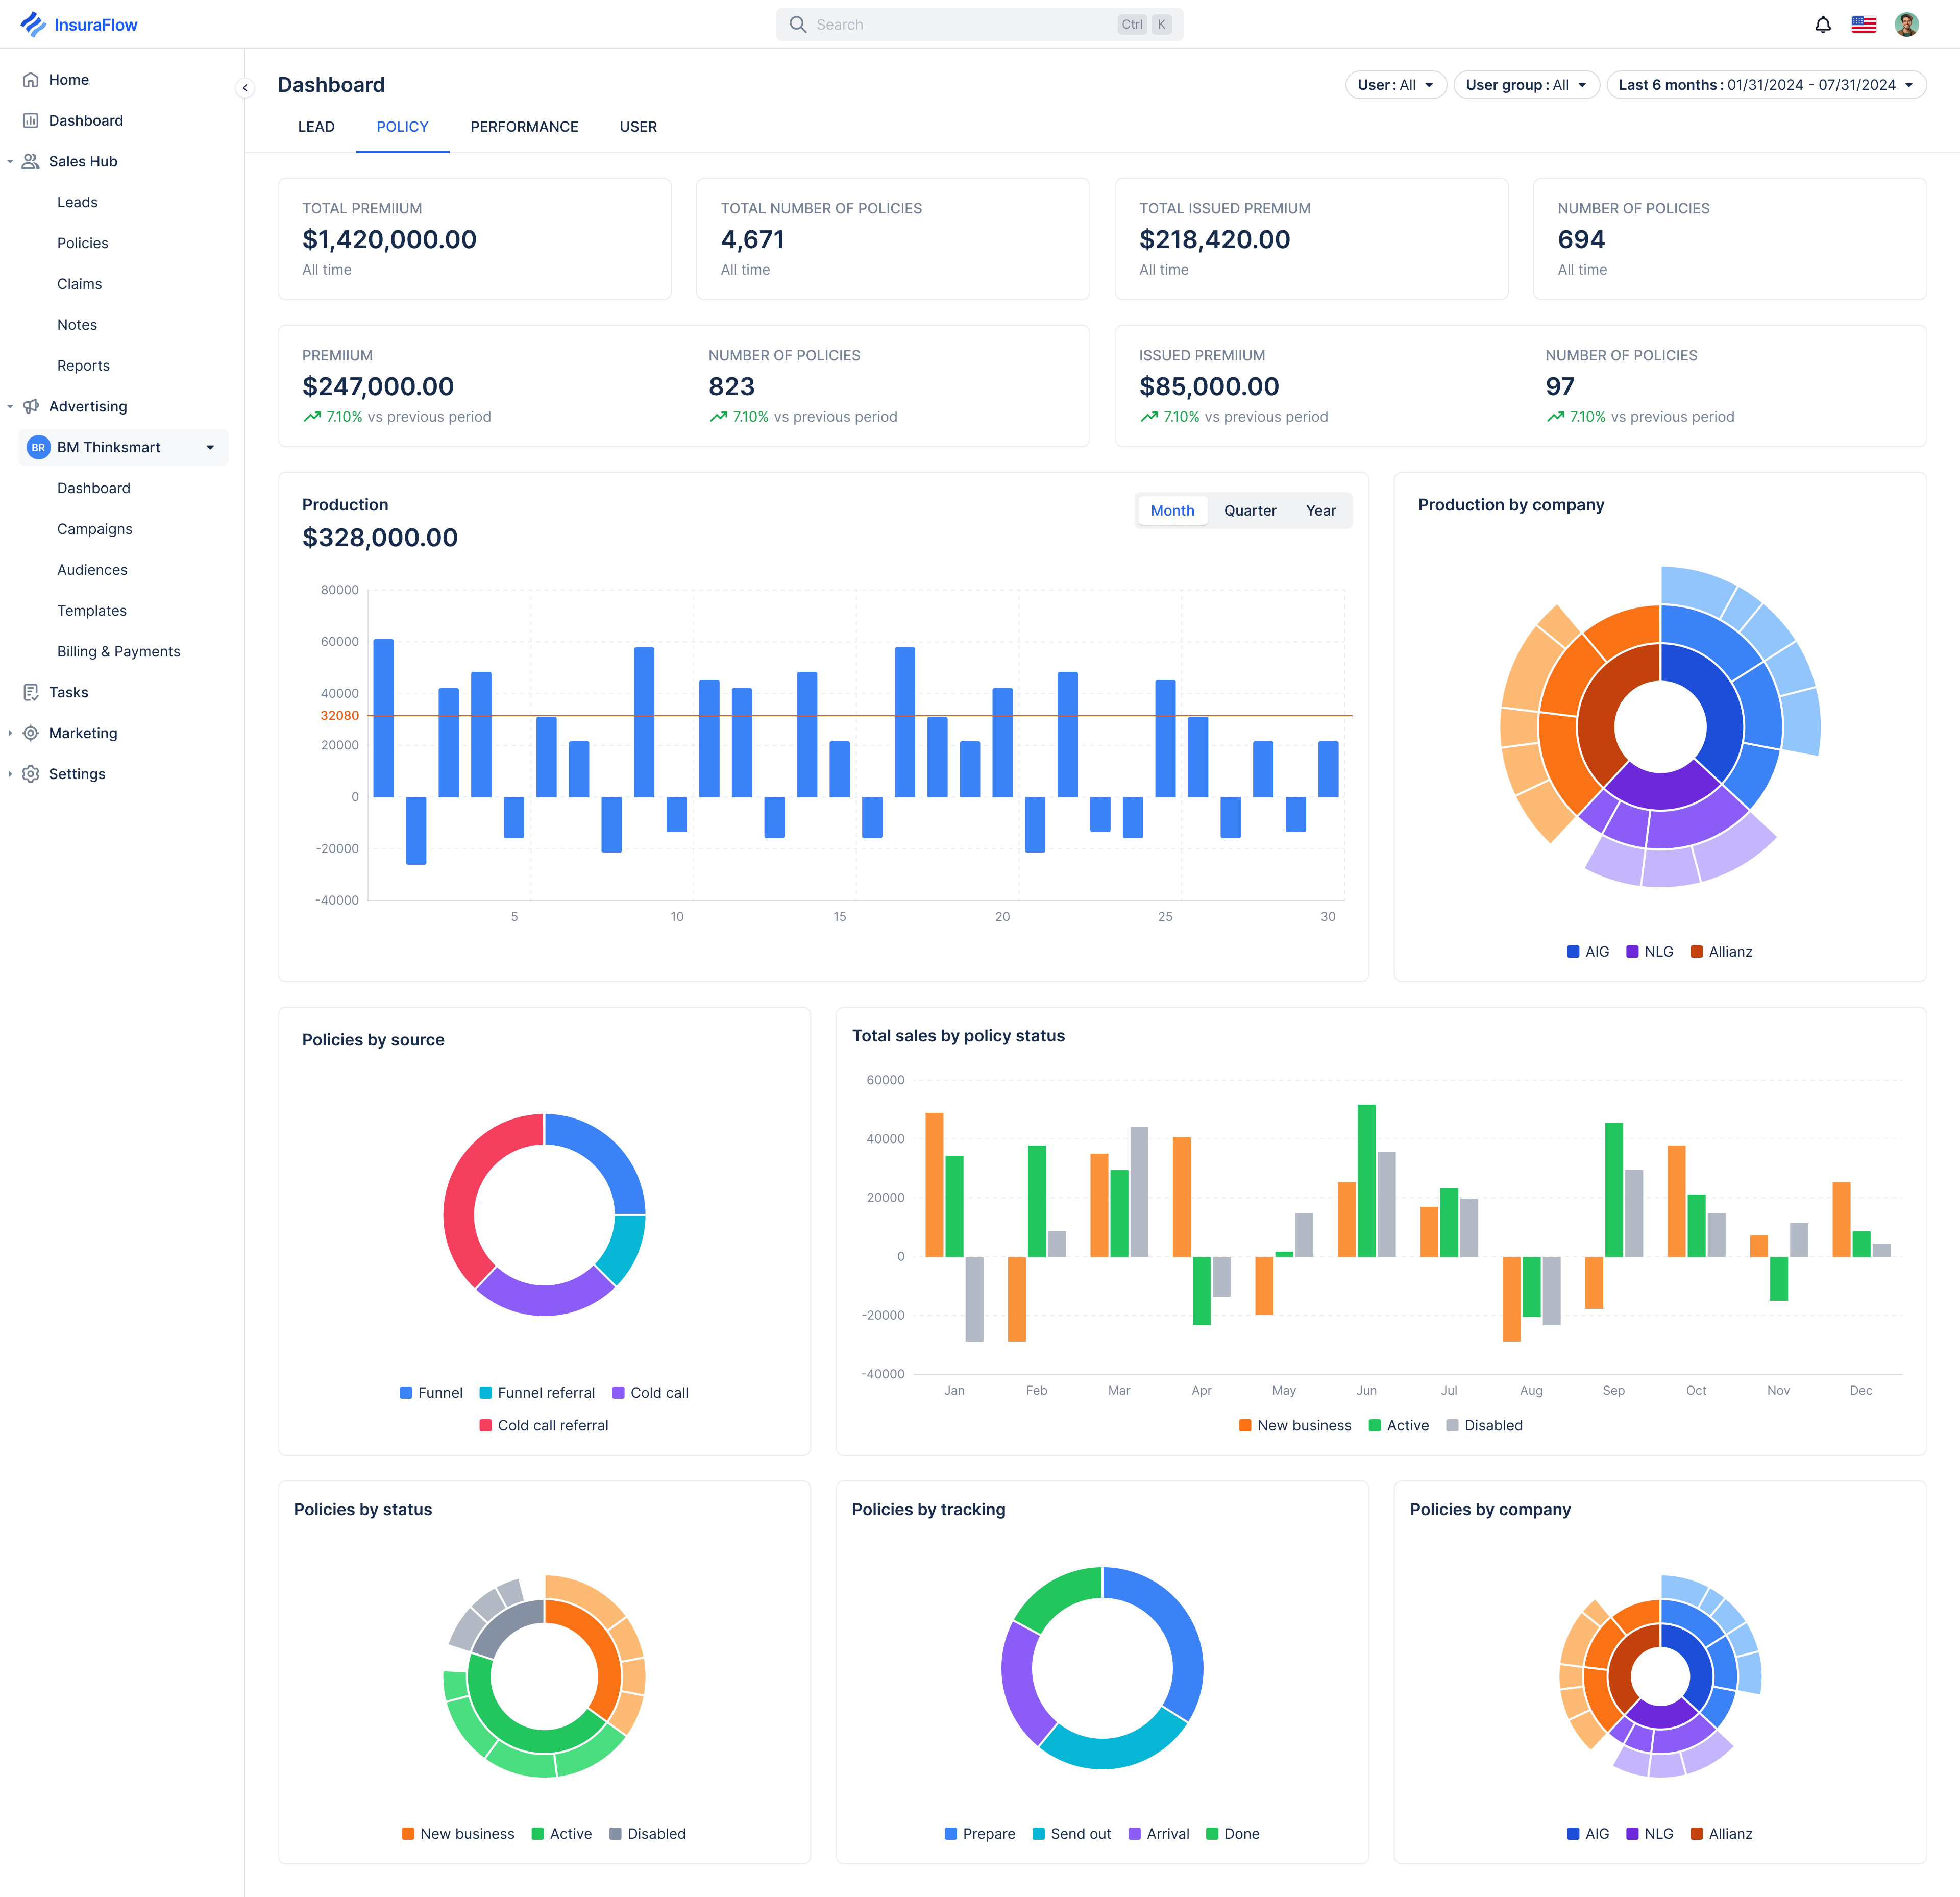Viewport: 1960px width, 1897px height.
Task: Switch to the LEAD tab
Action: pyautogui.click(x=316, y=127)
